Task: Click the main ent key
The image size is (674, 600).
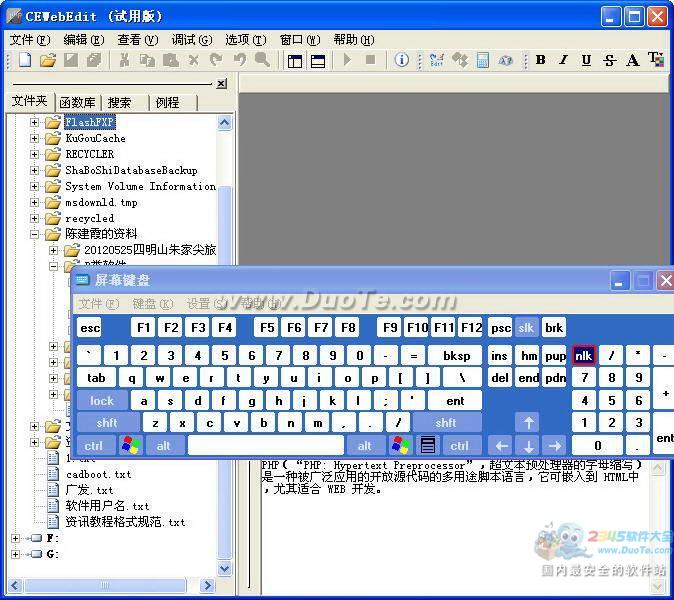Action: (455, 401)
